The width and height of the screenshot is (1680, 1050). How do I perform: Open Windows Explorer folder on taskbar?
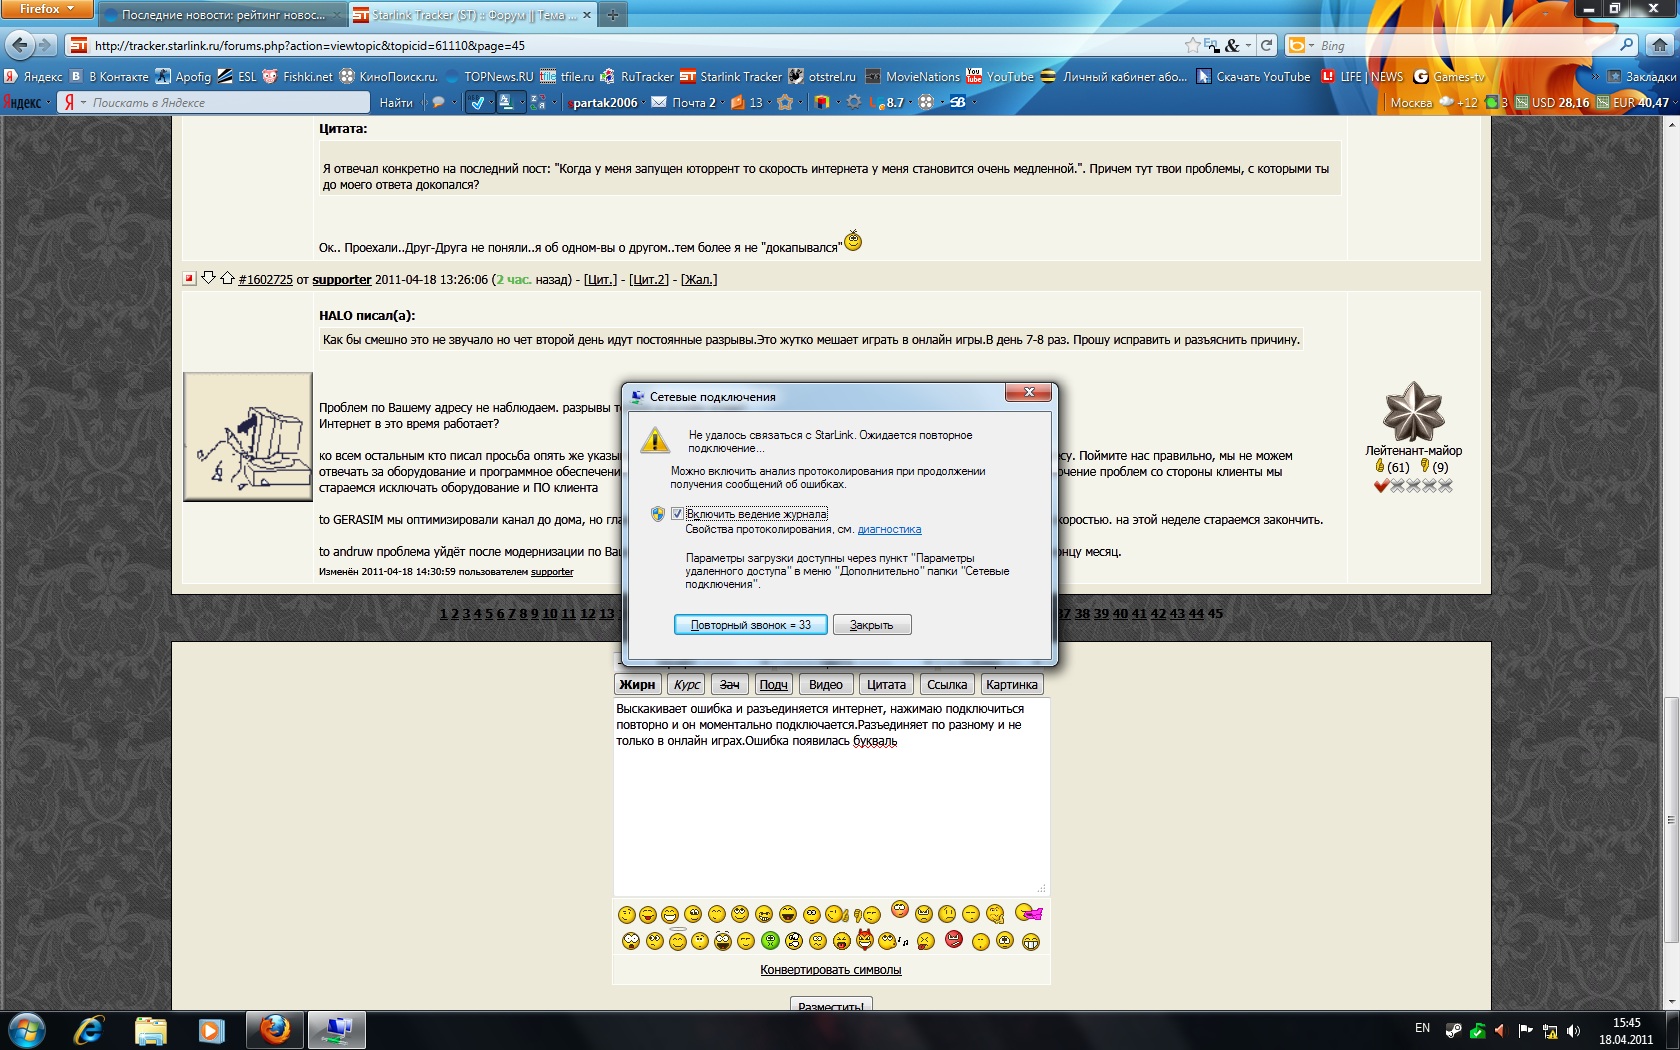150,1030
